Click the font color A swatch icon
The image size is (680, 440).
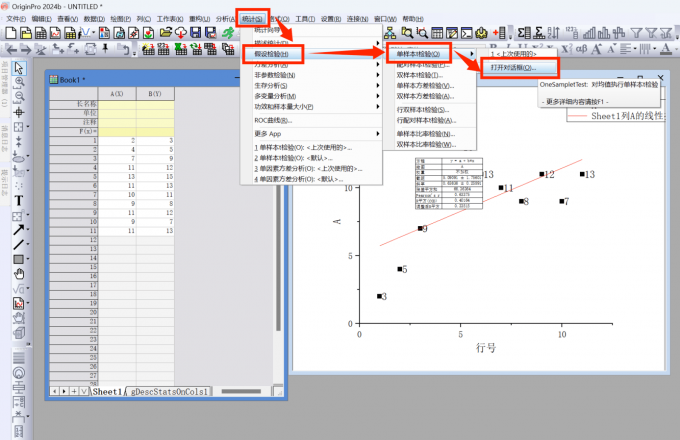(x=667, y=49)
